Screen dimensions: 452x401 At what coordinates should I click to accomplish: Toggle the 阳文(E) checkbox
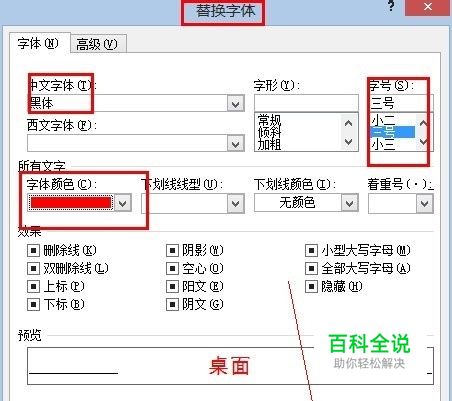[x=172, y=286]
